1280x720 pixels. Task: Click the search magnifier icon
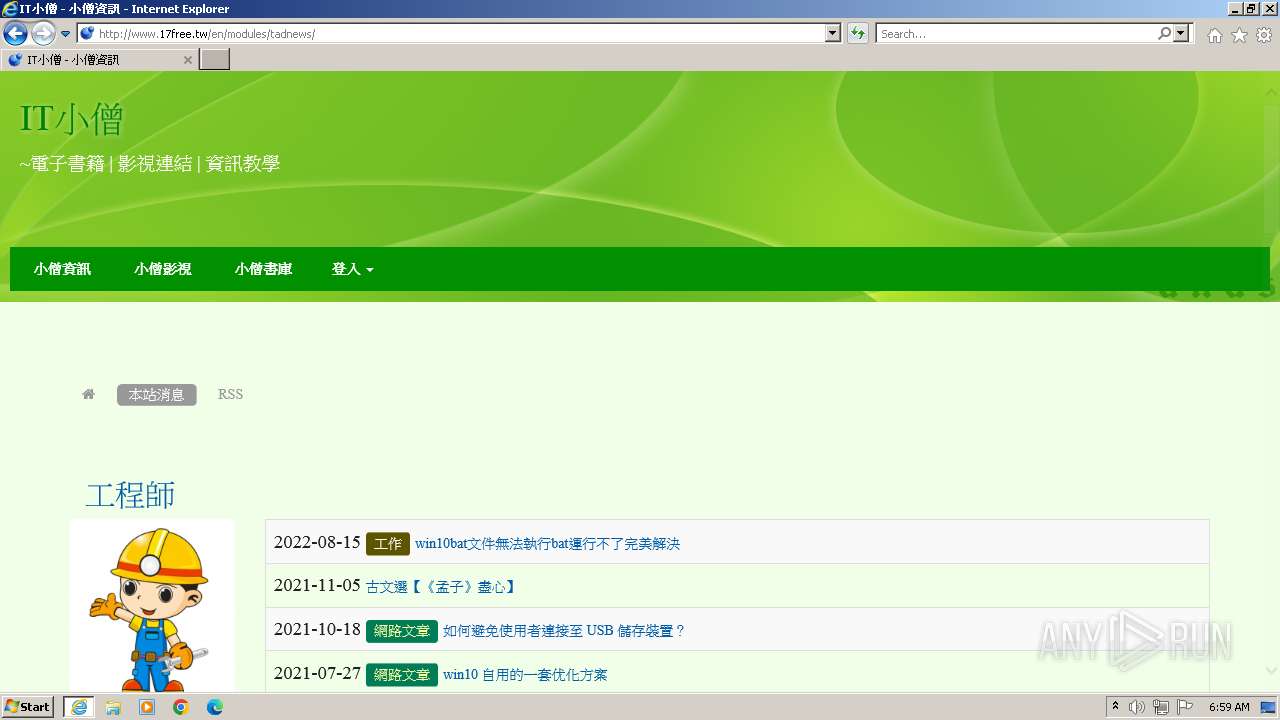tap(1164, 33)
